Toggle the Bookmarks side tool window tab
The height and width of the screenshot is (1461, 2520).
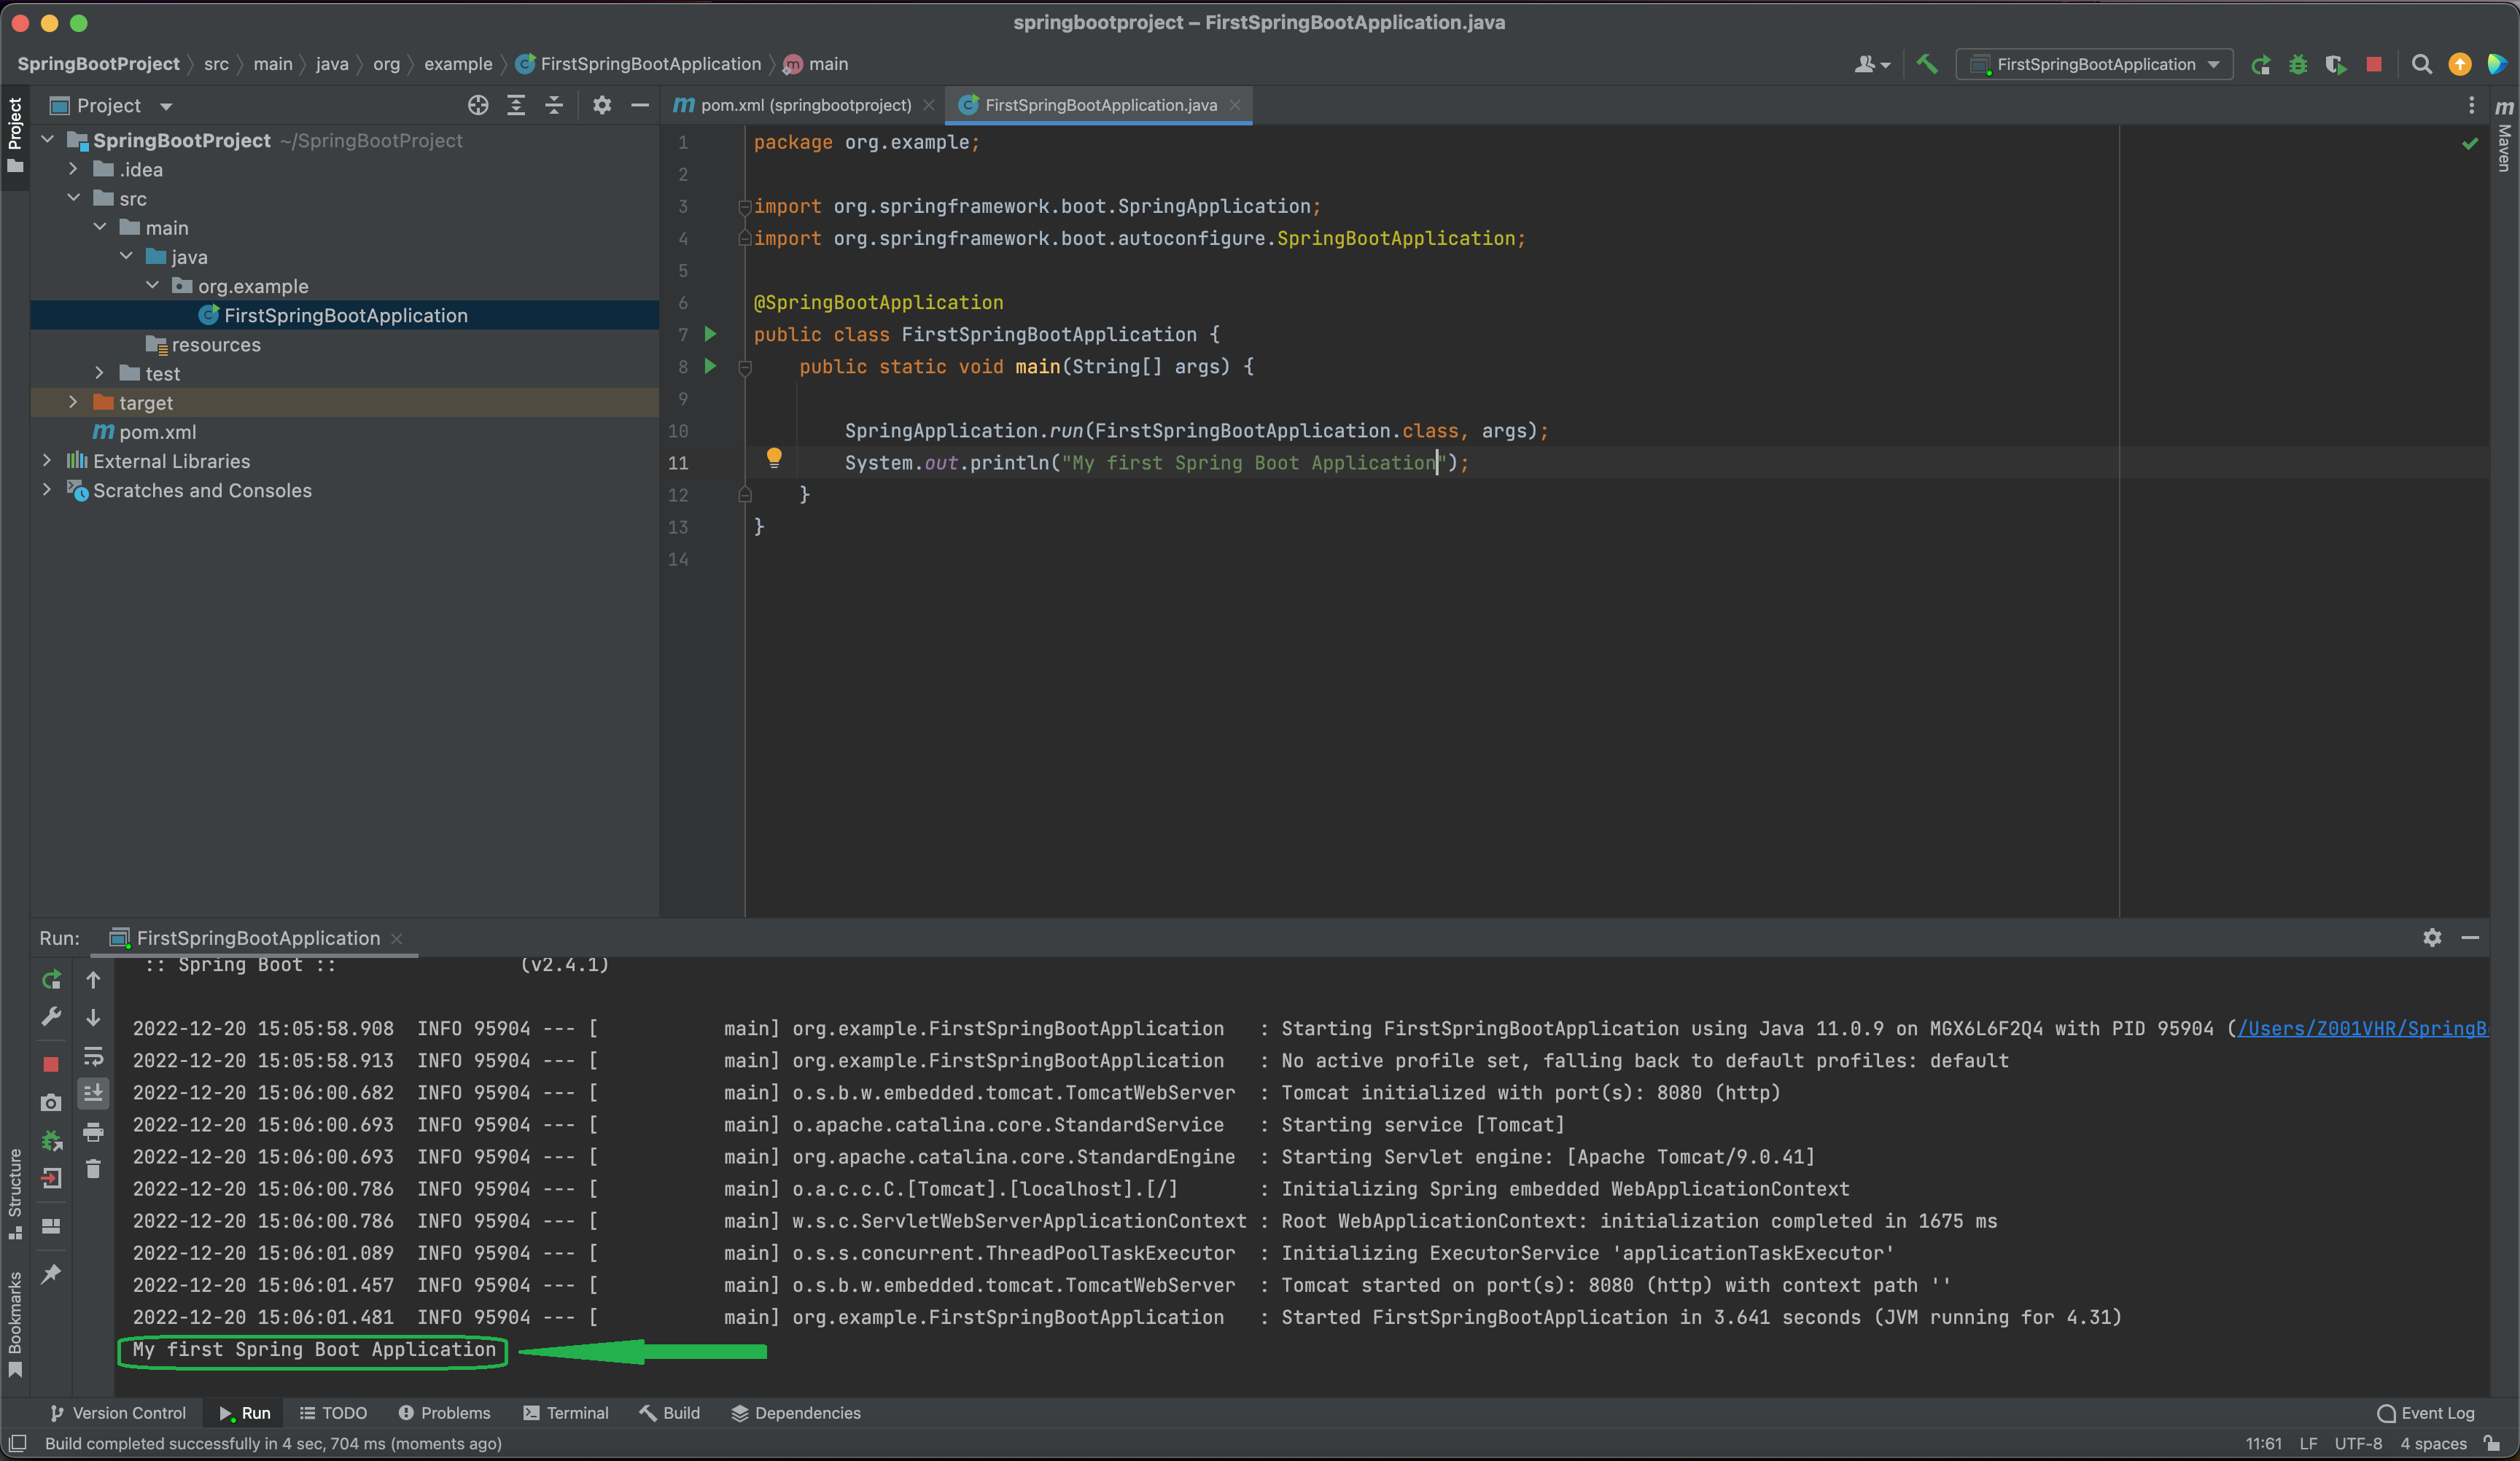14,1323
